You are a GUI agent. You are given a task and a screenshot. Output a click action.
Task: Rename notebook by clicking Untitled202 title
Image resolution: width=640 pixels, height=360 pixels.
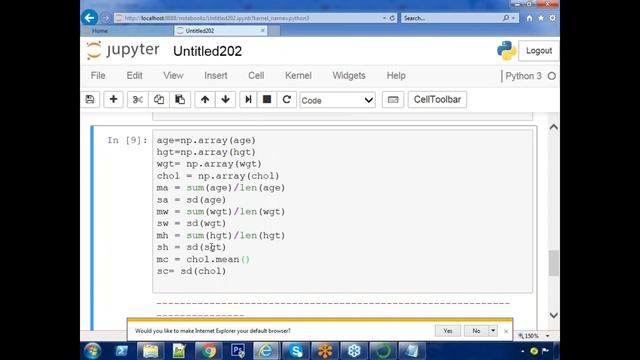[207, 51]
